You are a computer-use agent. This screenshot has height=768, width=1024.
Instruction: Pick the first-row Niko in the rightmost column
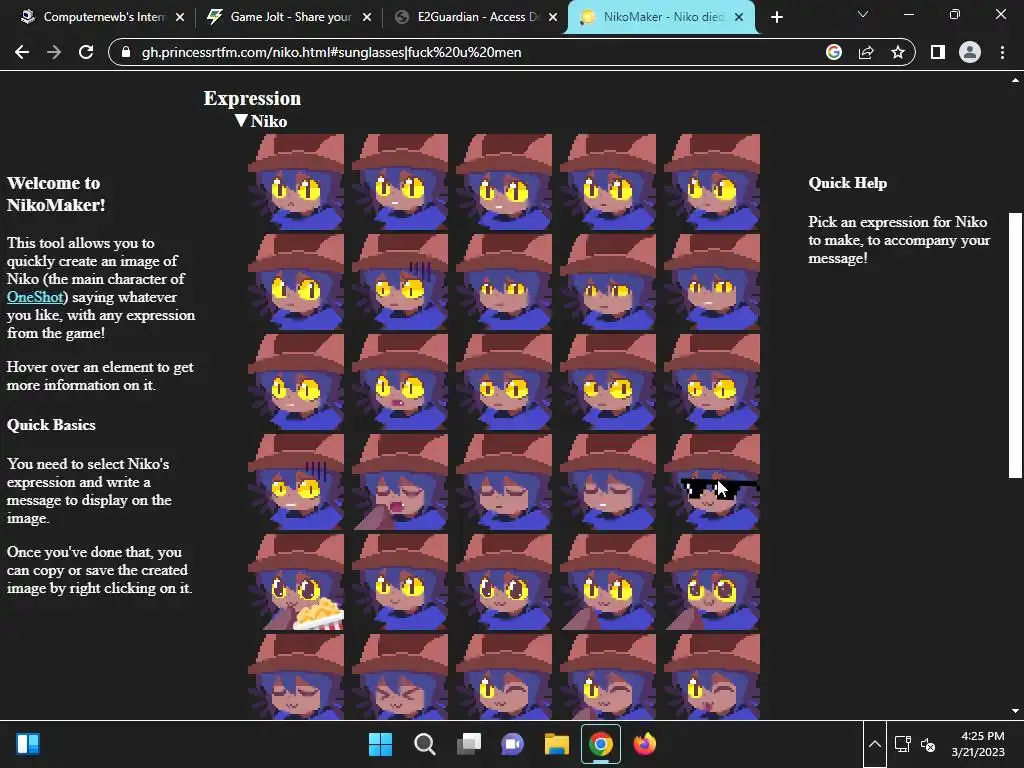(x=712, y=182)
